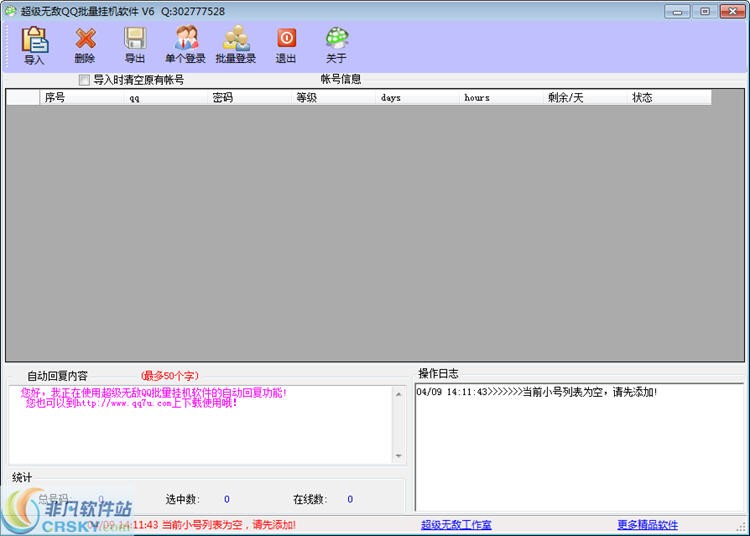Viewport: 750px width, 536px height.
Task: Sort by the qq column header
Action: [x=165, y=98]
